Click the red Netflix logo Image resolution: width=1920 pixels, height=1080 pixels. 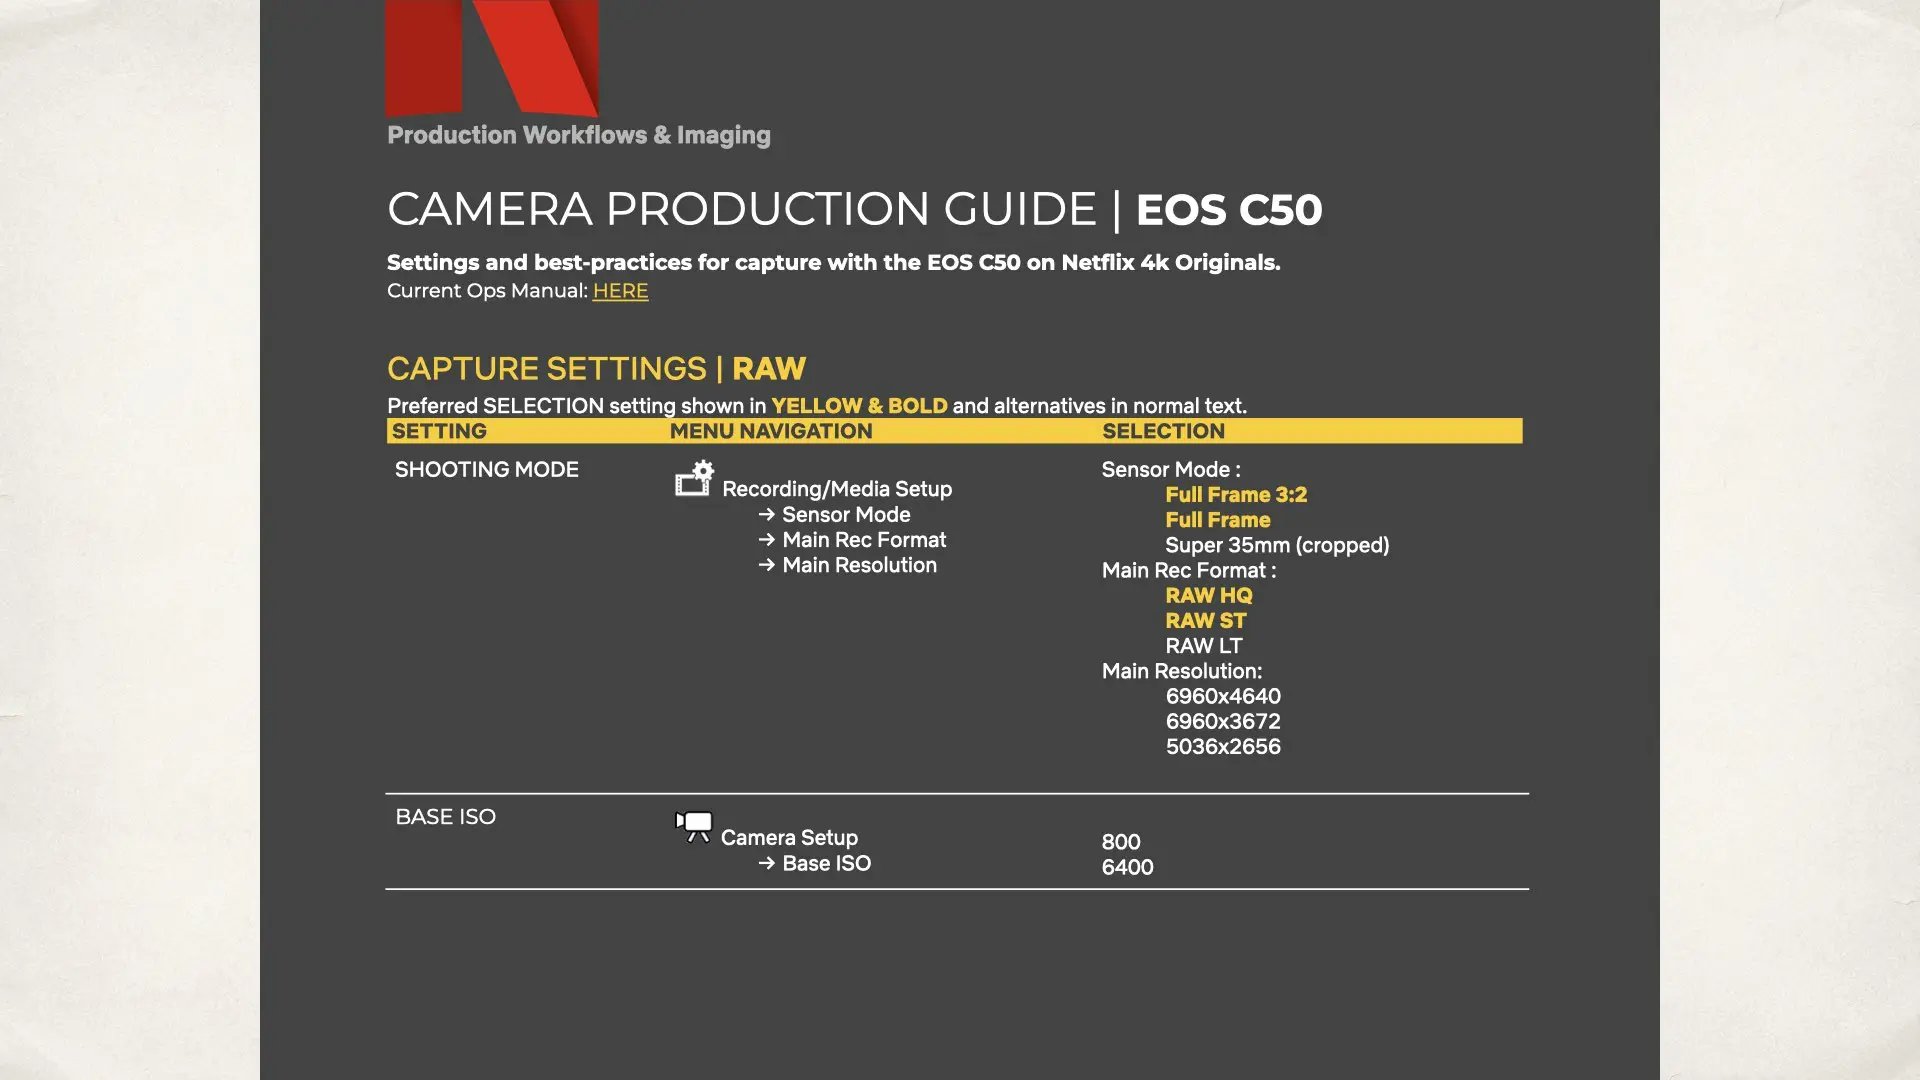pyautogui.click(x=492, y=57)
